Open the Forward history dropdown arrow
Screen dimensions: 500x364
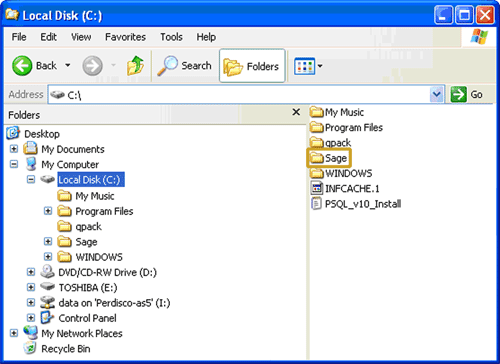pos(113,65)
